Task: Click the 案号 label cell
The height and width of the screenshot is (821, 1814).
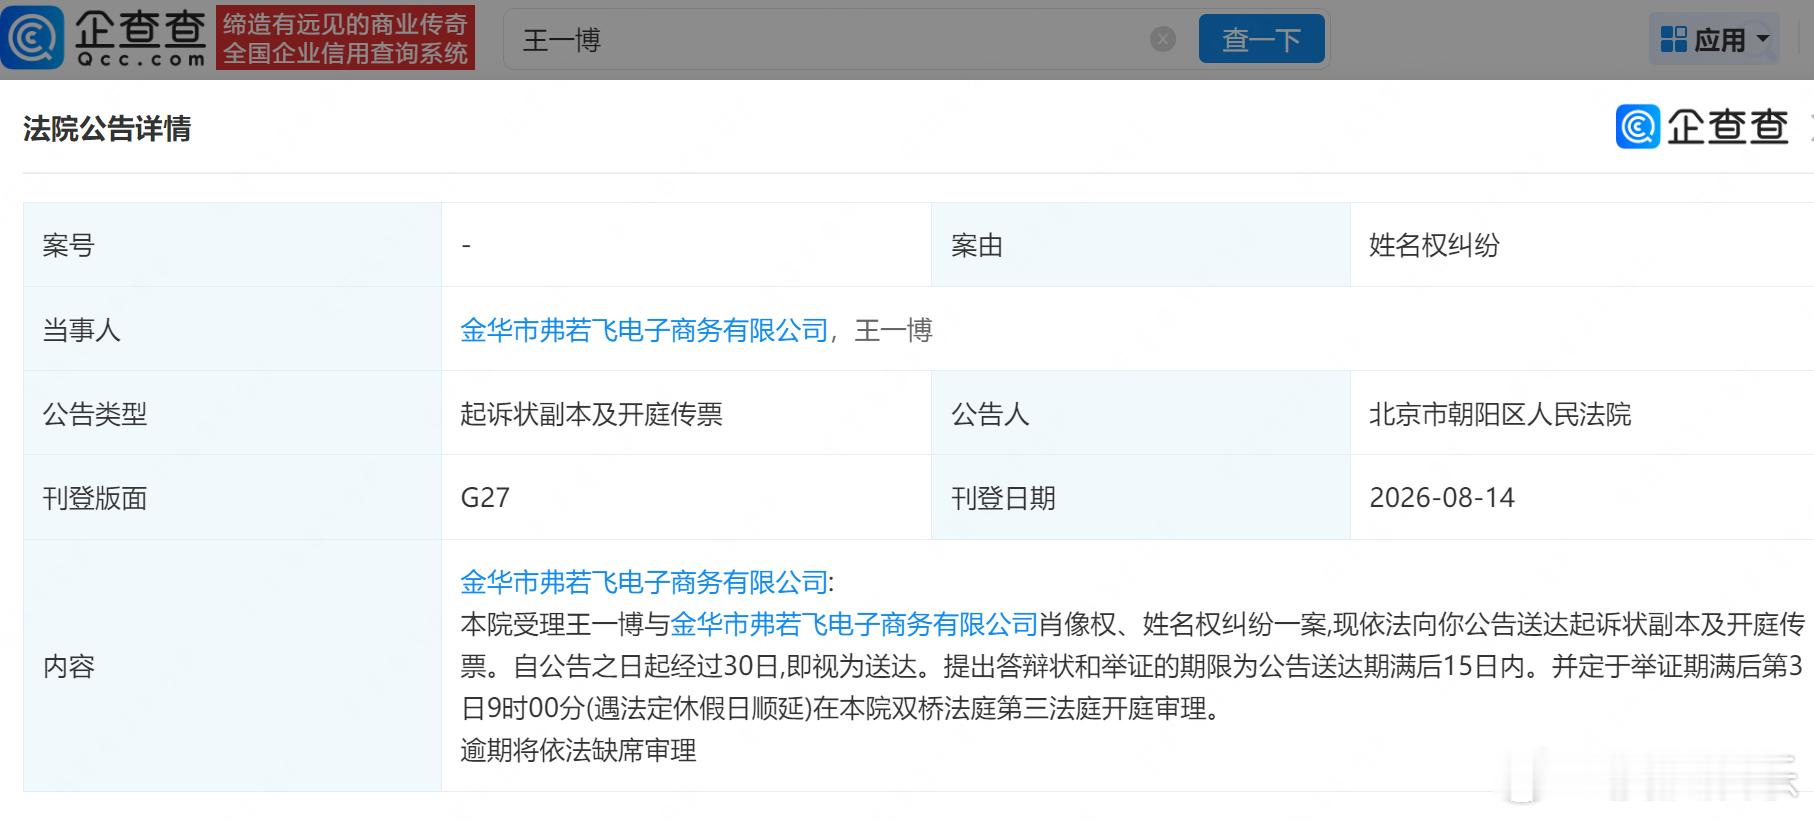Action: [232, 245]
